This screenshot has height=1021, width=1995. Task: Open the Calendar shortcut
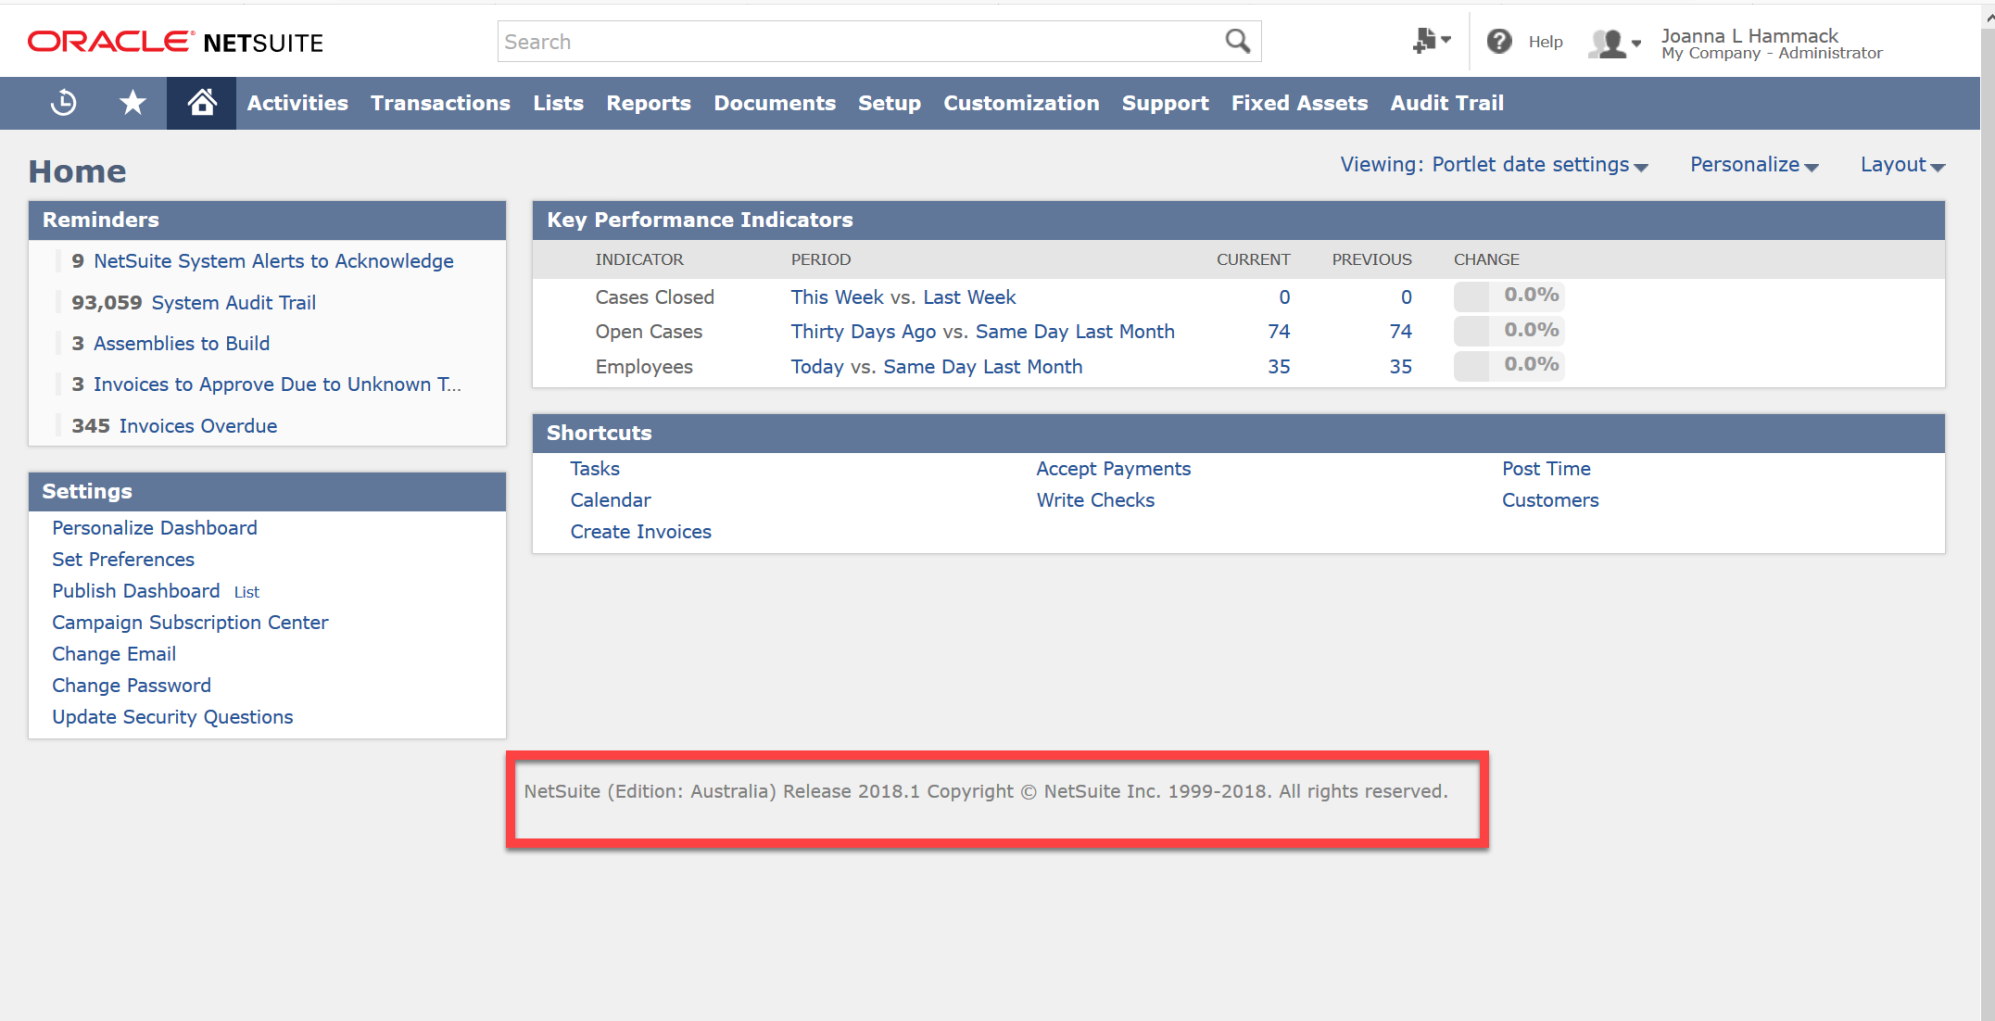click(610, 500)
